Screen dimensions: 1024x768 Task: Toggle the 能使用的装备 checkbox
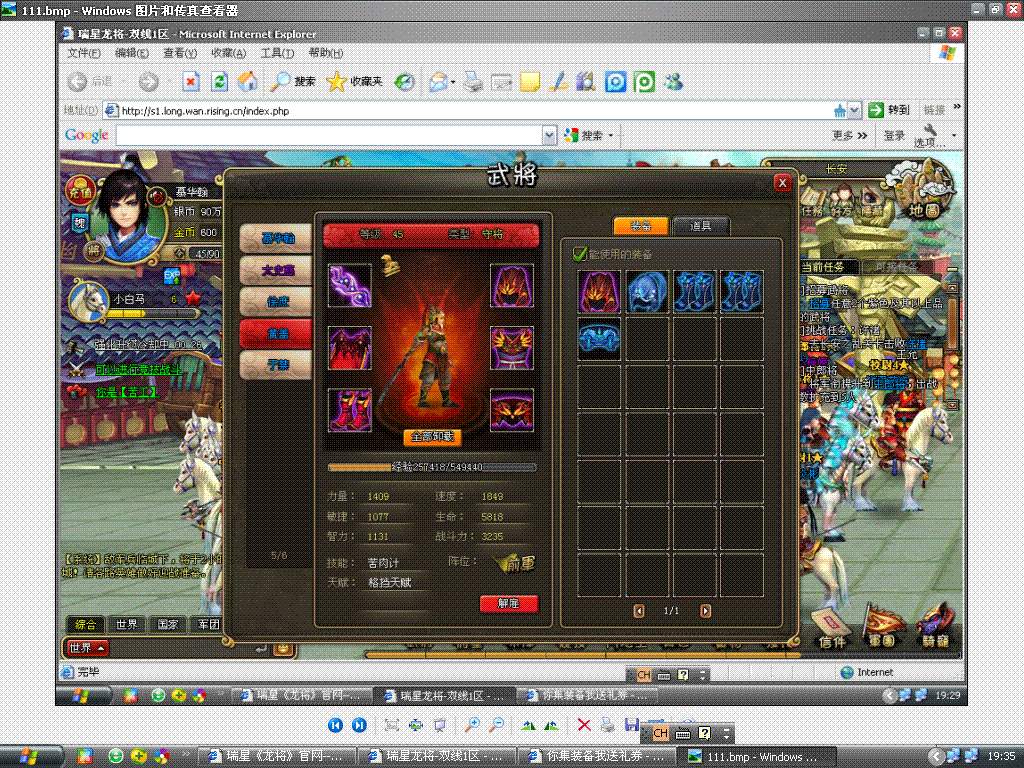click(x=579, y=253)
